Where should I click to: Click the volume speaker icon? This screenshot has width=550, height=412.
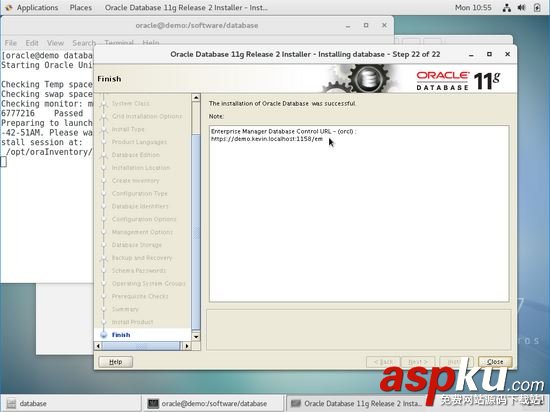coord(522,8)
